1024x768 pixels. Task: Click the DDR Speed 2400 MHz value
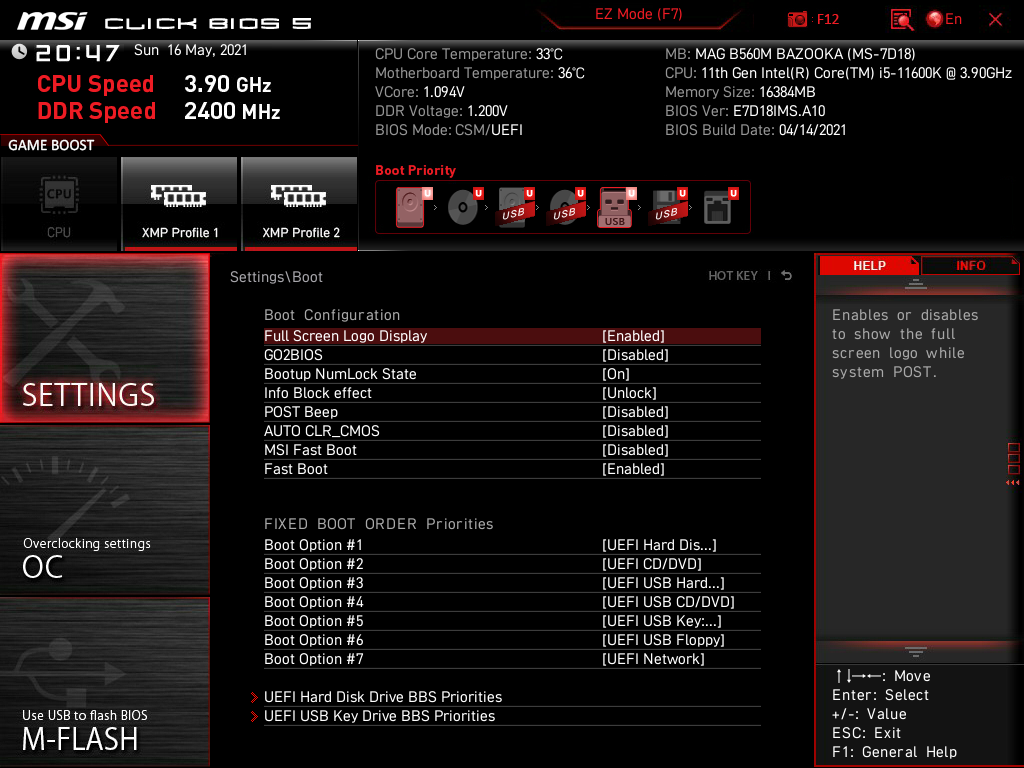click(232, 111)
